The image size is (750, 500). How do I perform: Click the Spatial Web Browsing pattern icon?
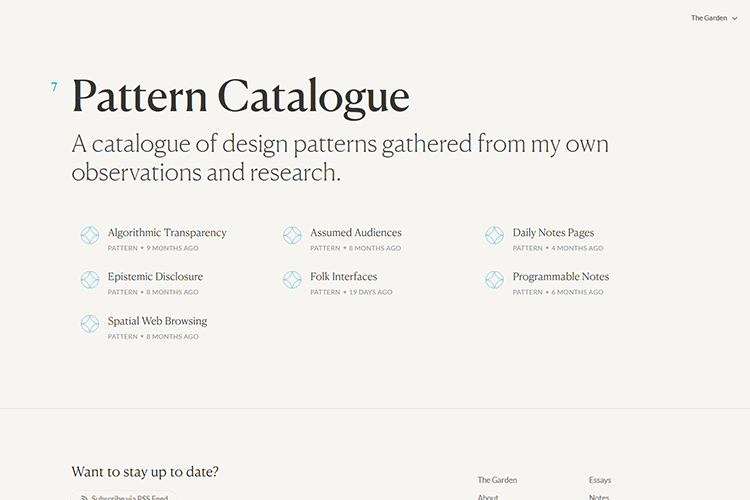coord(90,324)
